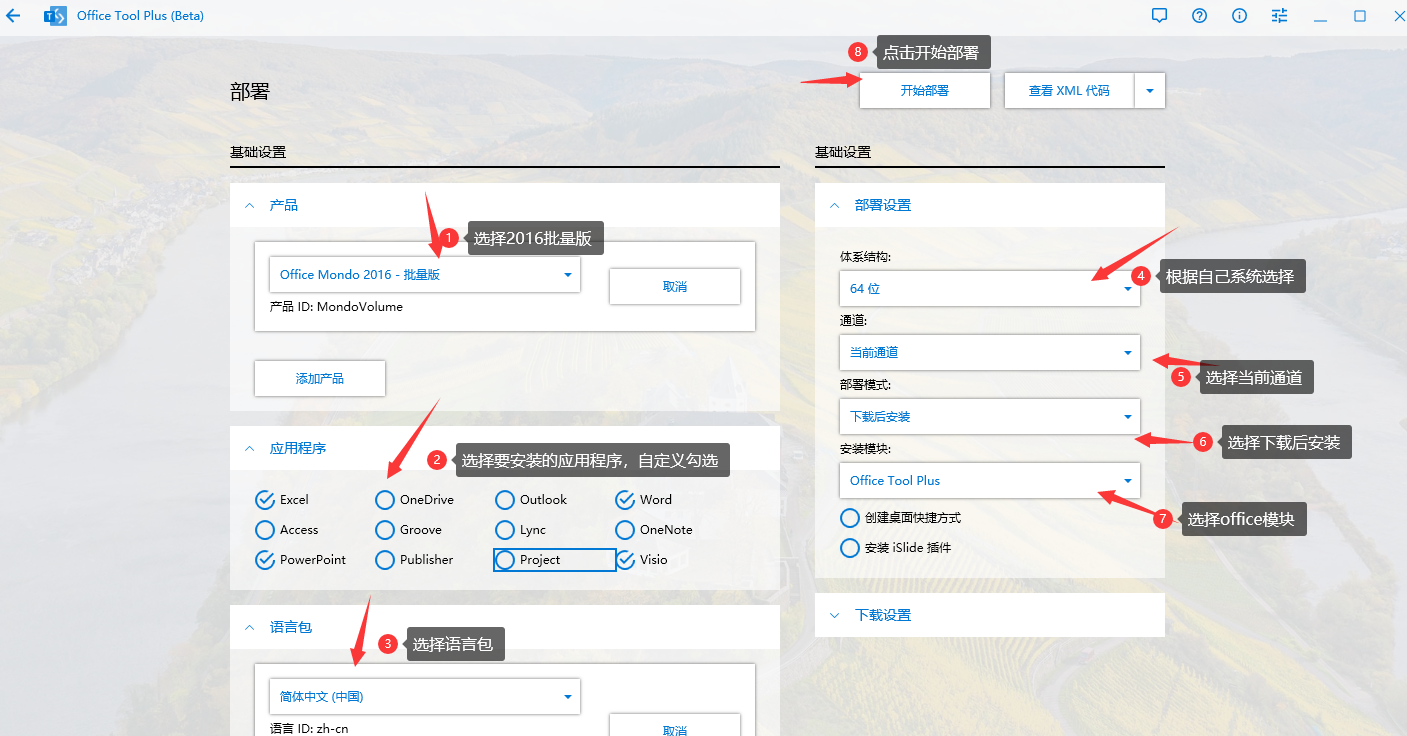This screenshot has height=736, width=1407.
Task: Open the arrow beside 查看 XML 代码
Action: coord(1150,90)
